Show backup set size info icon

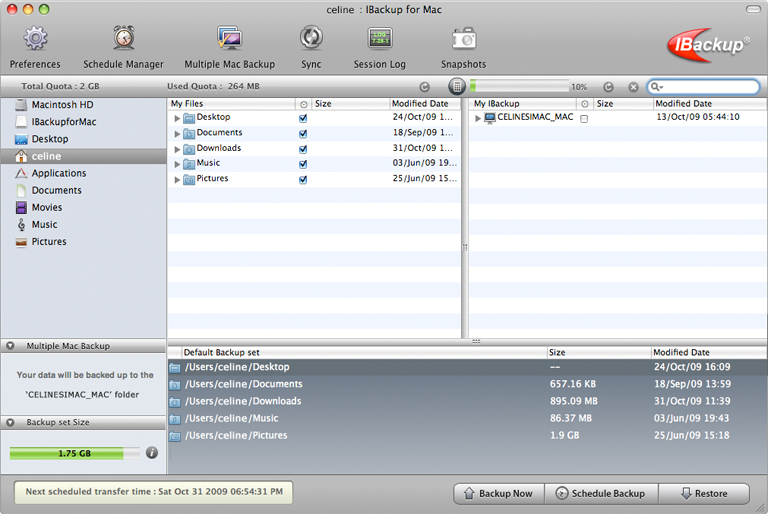[152, 453]
